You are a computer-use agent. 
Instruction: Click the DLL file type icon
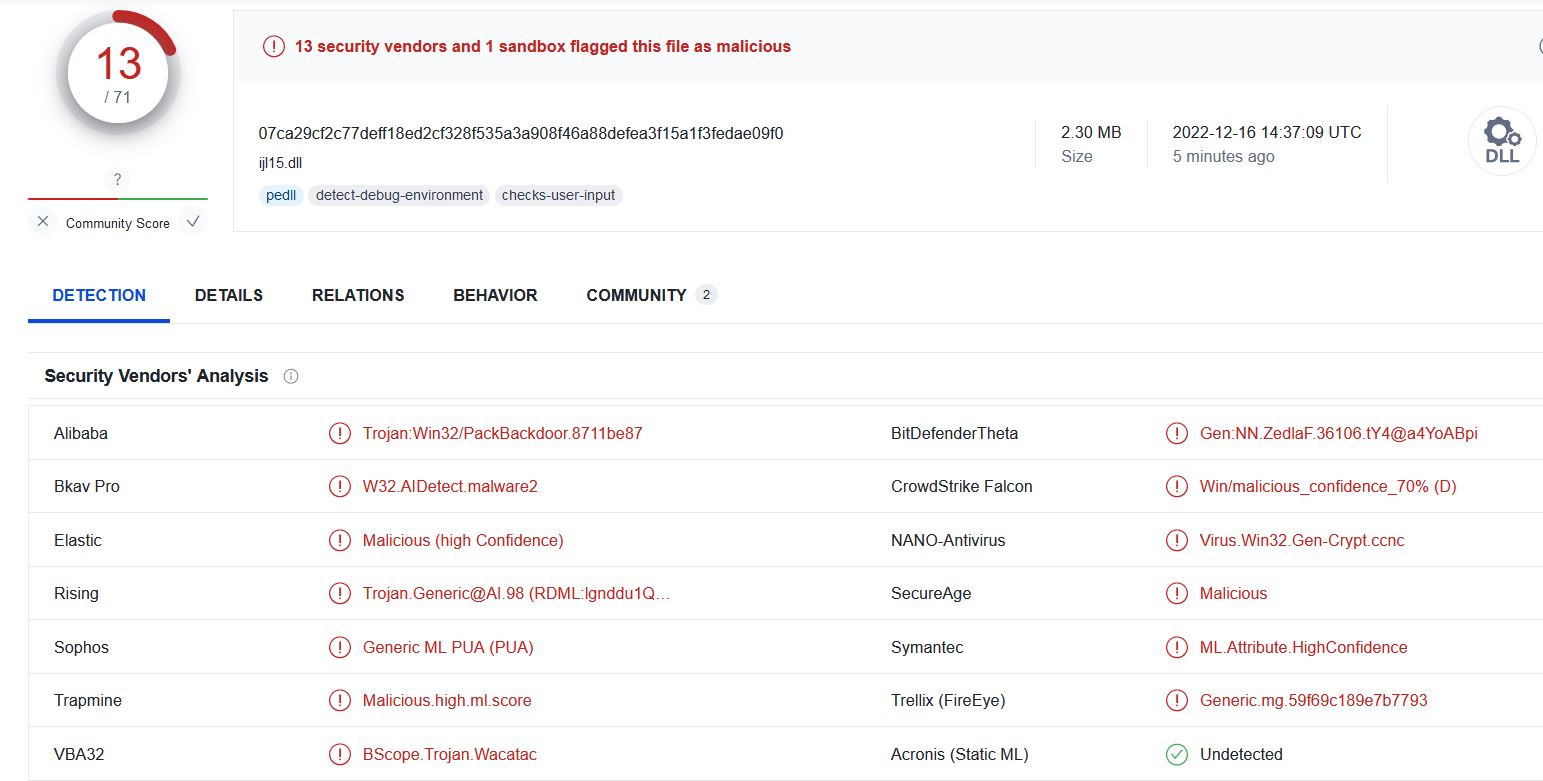(x=1502, y=141)
